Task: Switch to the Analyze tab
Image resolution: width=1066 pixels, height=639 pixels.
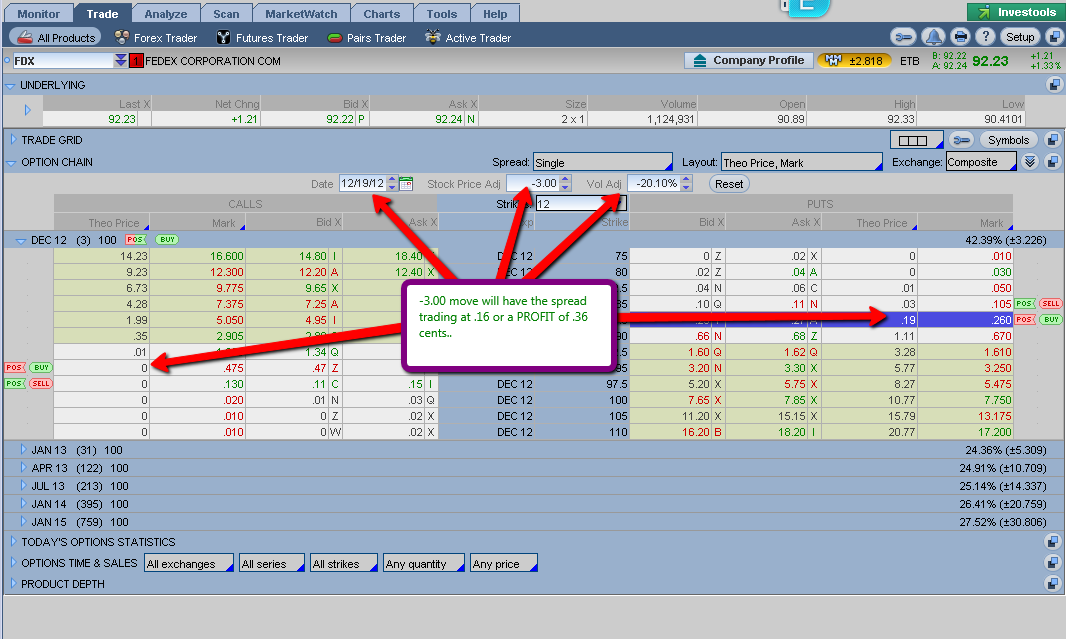Action: pyautogui.click(x=165, y=14)
